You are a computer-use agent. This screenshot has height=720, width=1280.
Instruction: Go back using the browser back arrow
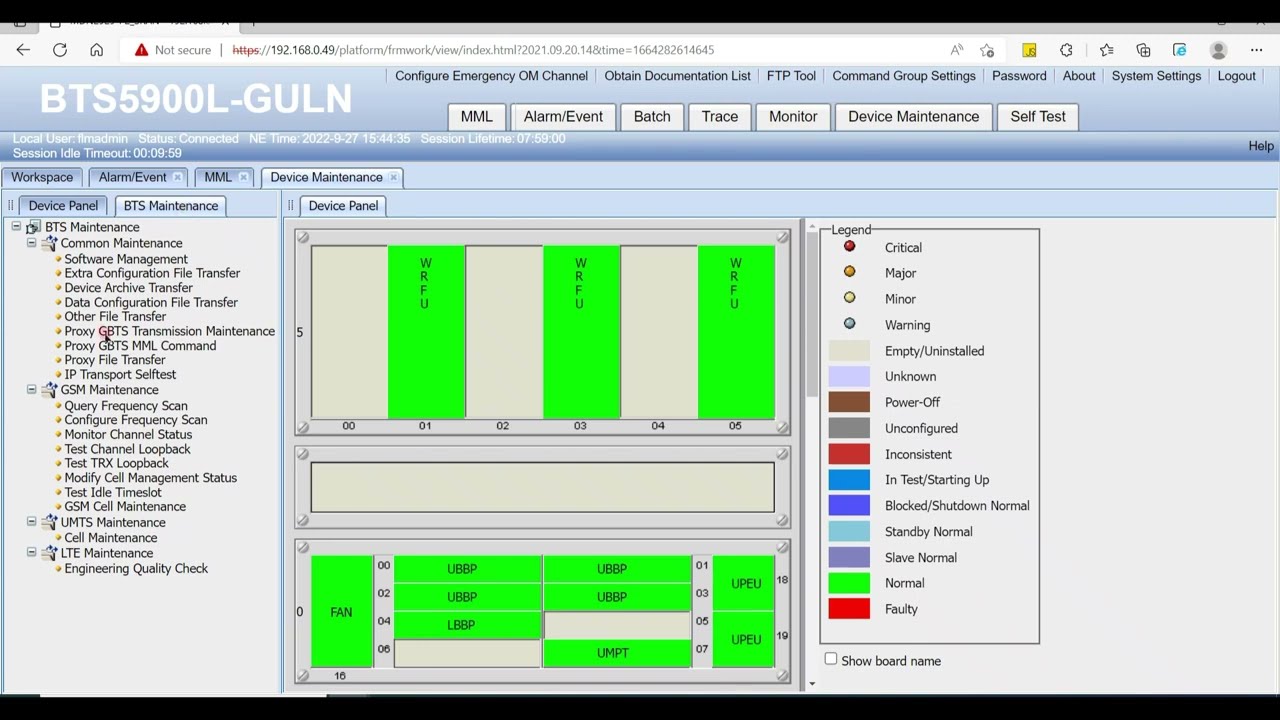point(23,50)
